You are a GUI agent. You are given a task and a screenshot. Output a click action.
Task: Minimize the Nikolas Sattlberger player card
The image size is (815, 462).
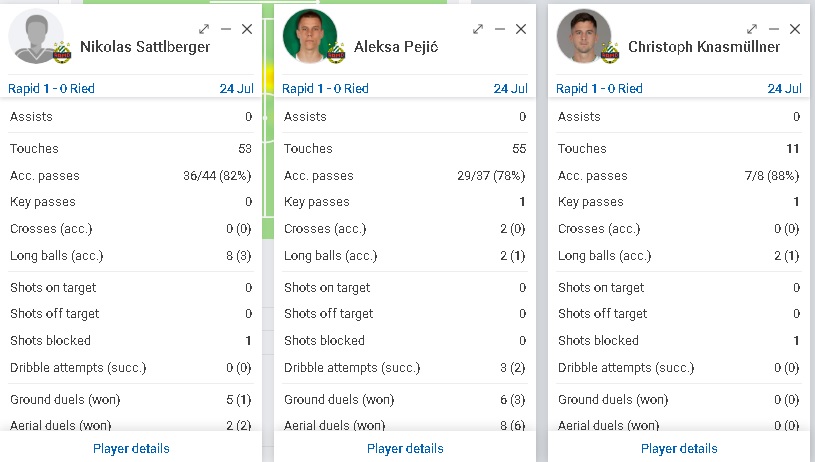tap(226, 30)
